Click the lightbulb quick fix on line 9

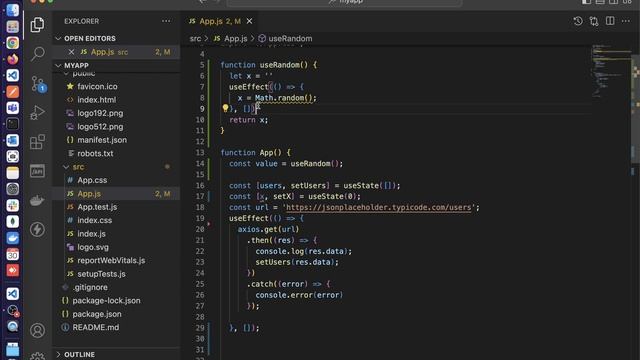(x=225, y=108)
